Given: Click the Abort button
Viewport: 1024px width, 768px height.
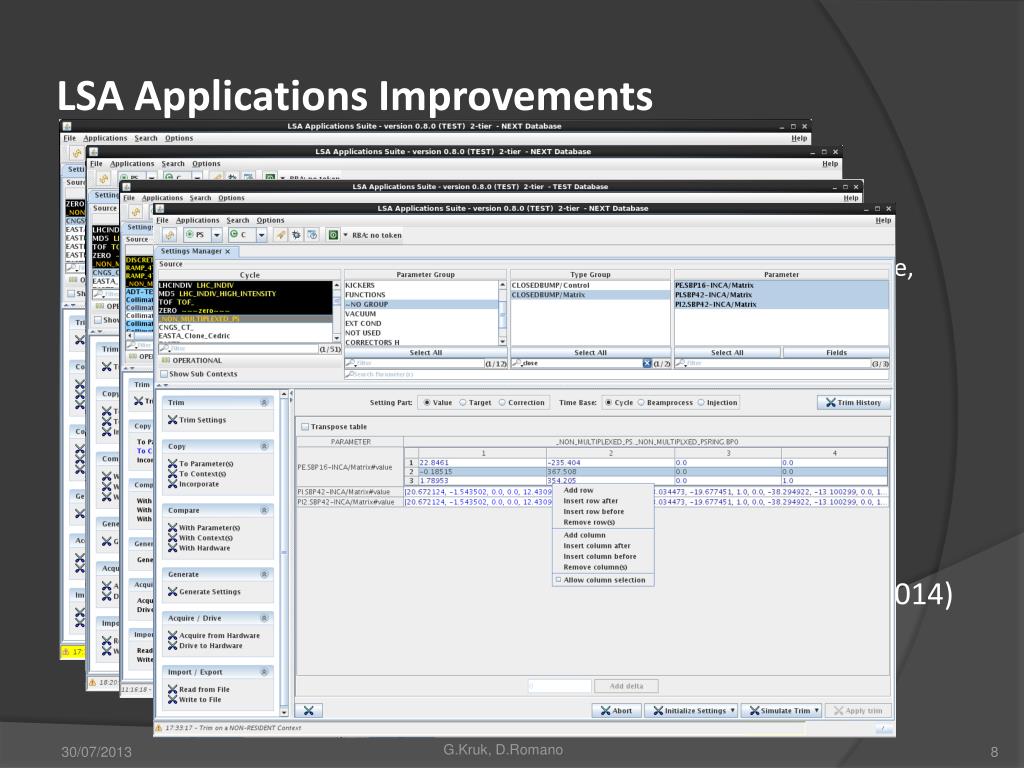Looking at the screenshot, I should coord(616,711).
